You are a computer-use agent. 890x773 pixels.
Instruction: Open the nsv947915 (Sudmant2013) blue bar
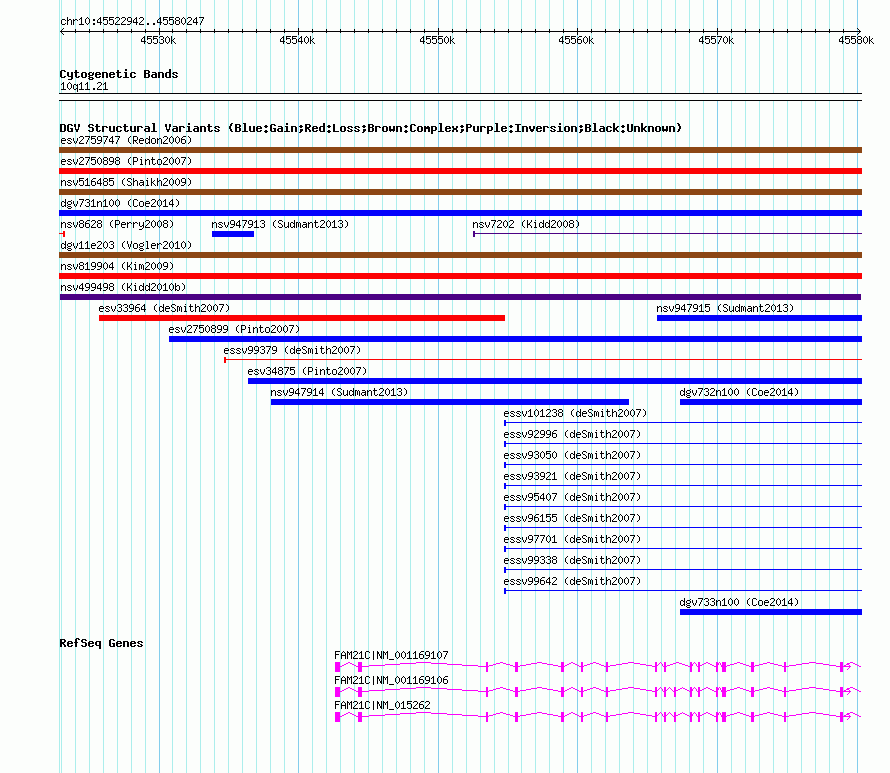point(759,318)
